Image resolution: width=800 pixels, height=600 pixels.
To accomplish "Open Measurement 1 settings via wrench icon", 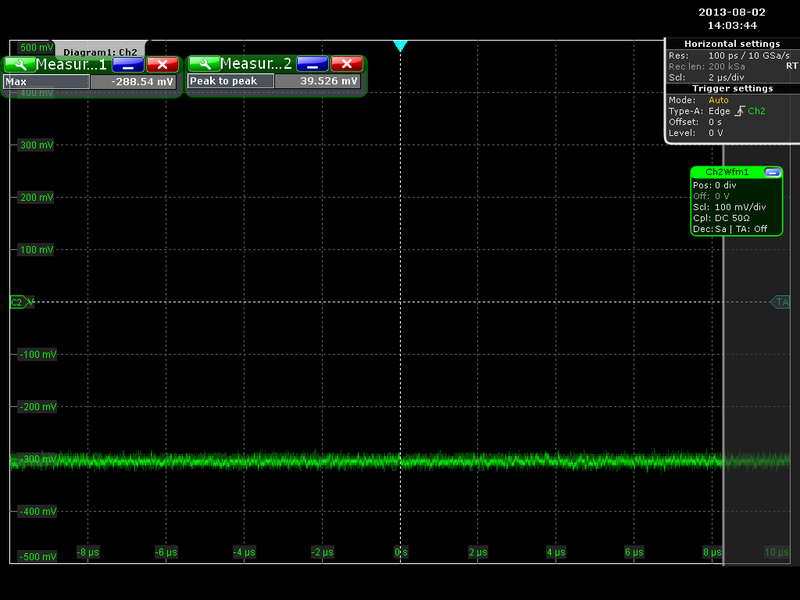I will click(19, 64).
